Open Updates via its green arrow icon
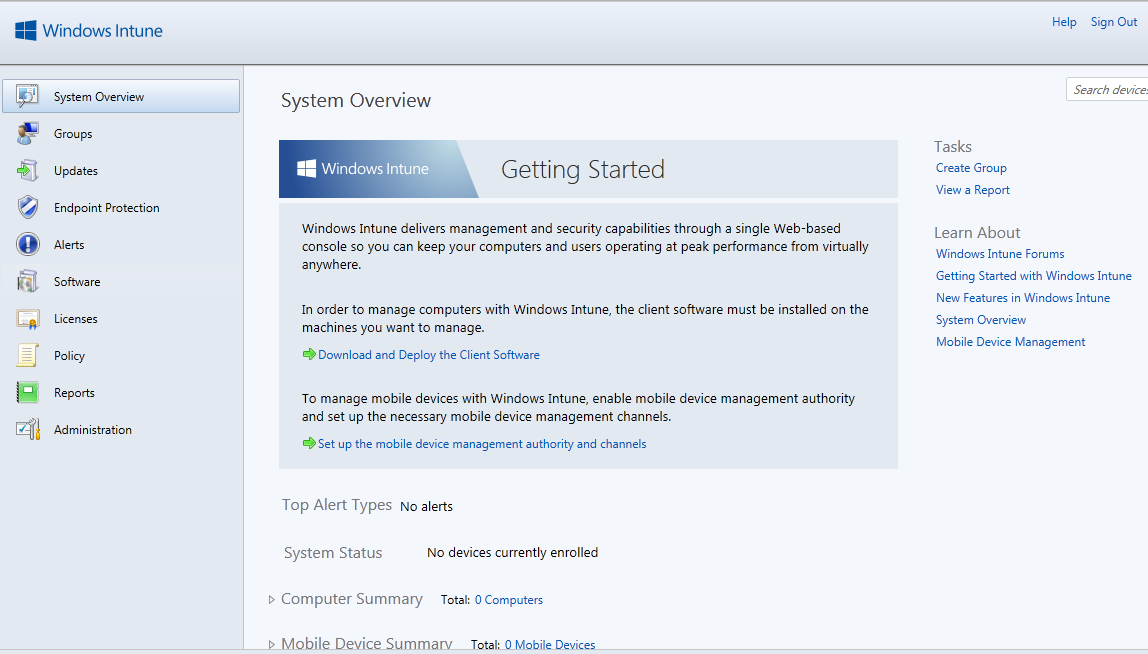 coord(28,171)
